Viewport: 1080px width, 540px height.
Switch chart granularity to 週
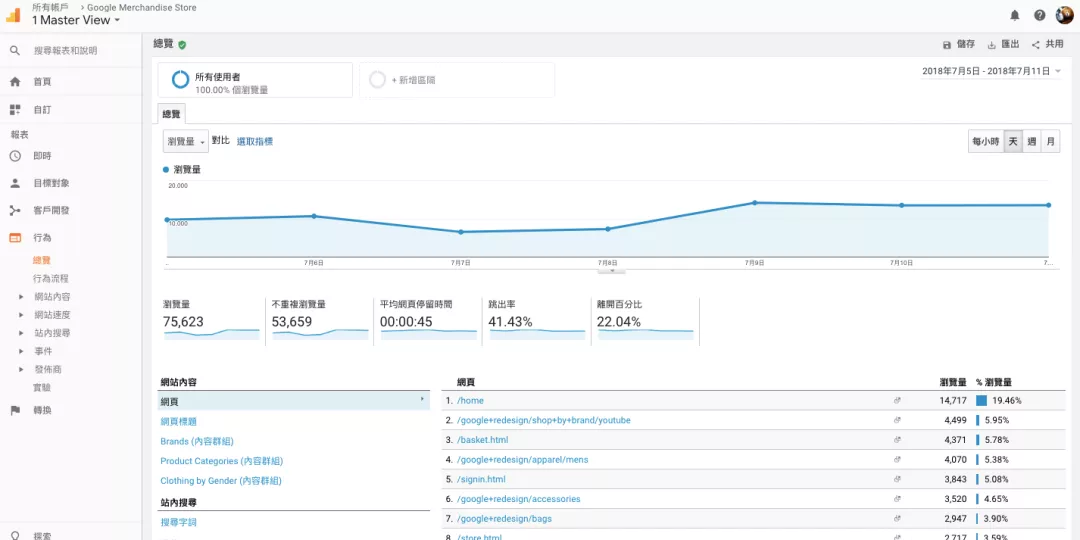pyautogui.click(x=1032, y=141)
